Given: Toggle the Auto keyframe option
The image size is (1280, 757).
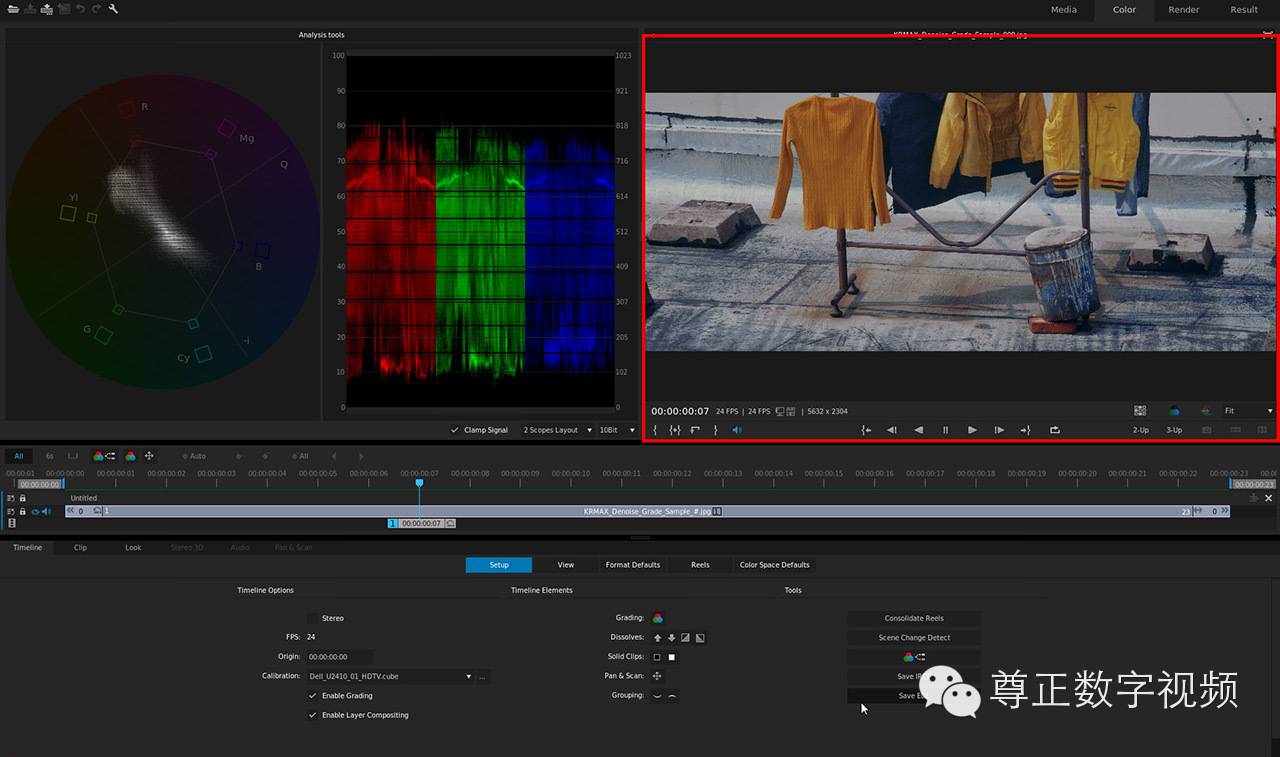Looking at the screenshot, I should (x=192, y=456).
